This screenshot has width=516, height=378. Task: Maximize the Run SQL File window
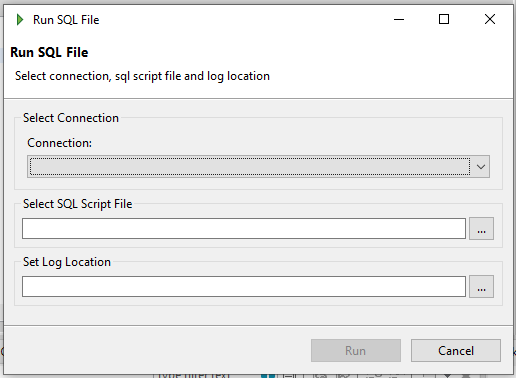[x=444, y=19]
